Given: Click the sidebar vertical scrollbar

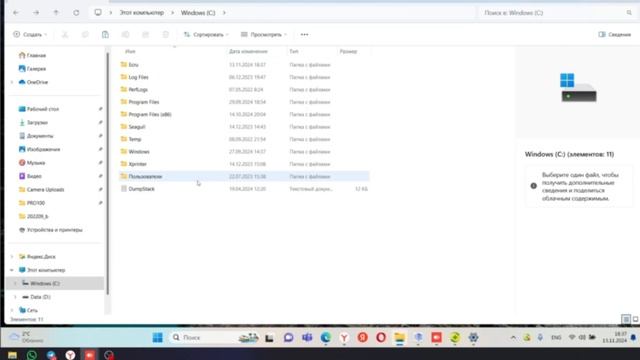Looking at the screenshot, I should 108,173.
